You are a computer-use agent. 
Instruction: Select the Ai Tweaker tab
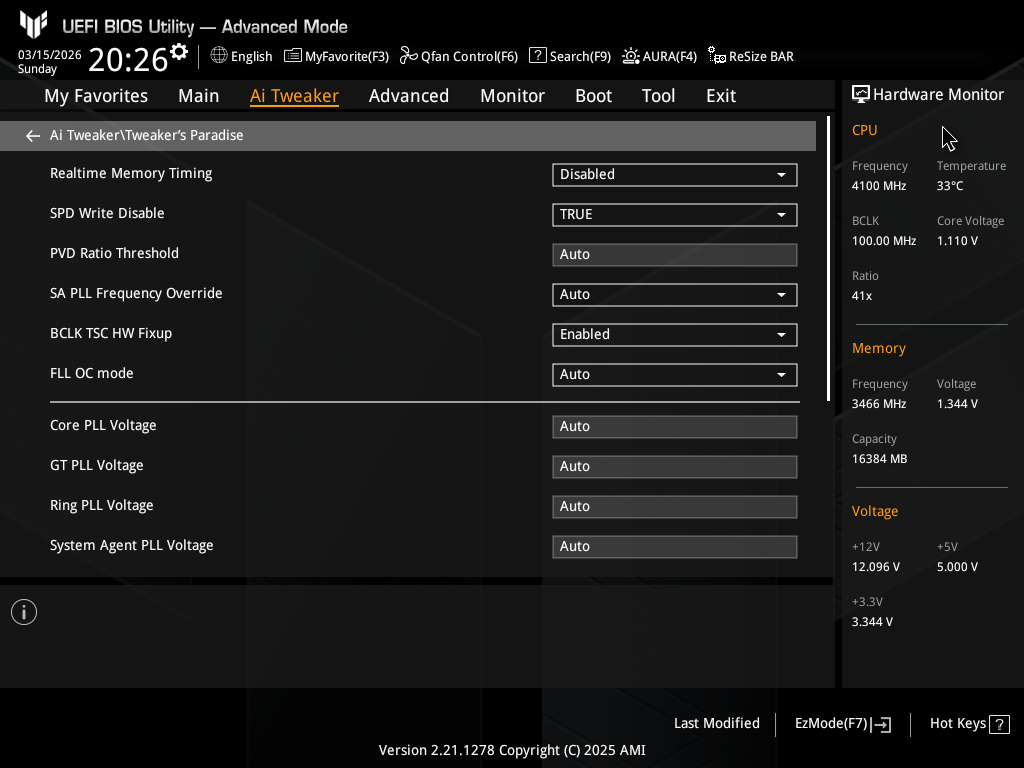[x=294, y=96]
